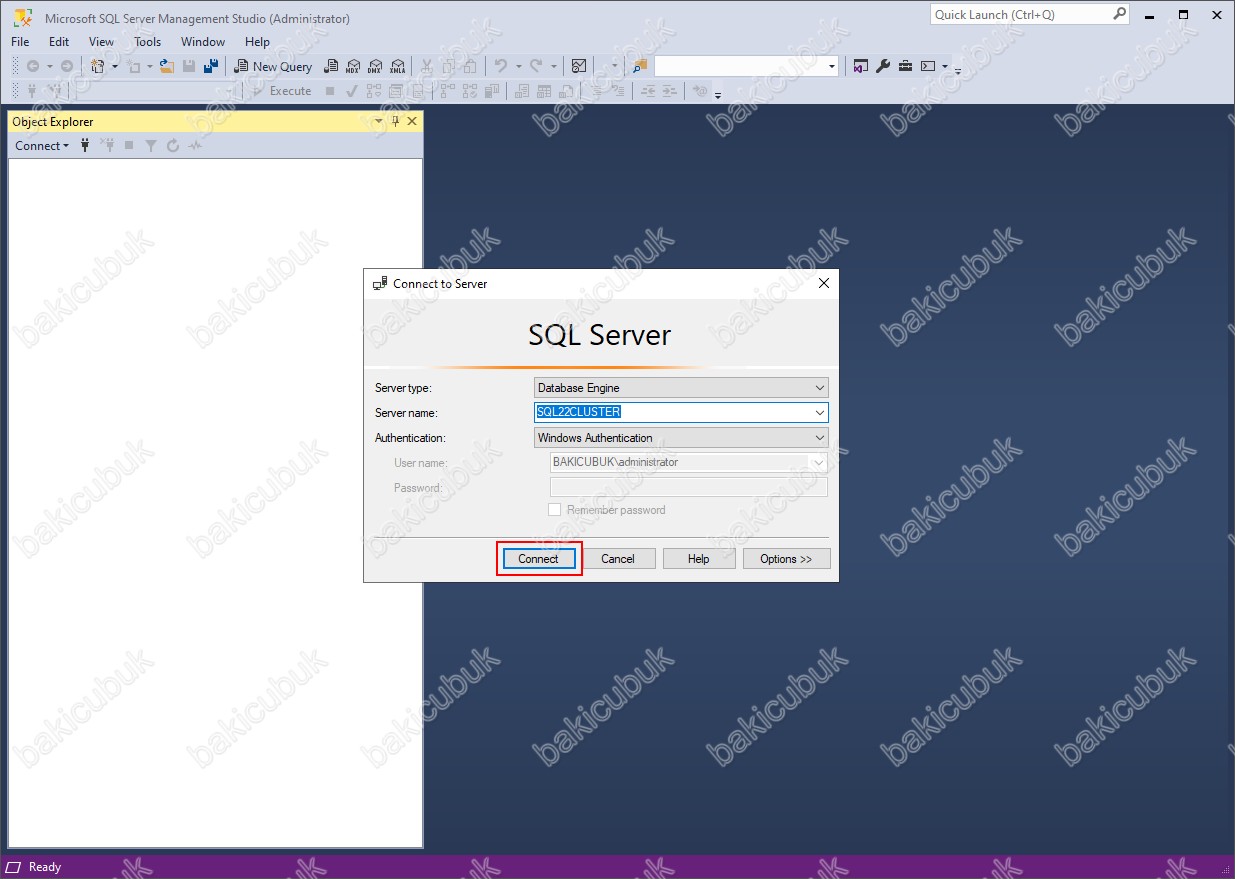This screenshot has height=879, width=1235.
Task: Close the Connect to Server dialog
Action: coord(824,284)
